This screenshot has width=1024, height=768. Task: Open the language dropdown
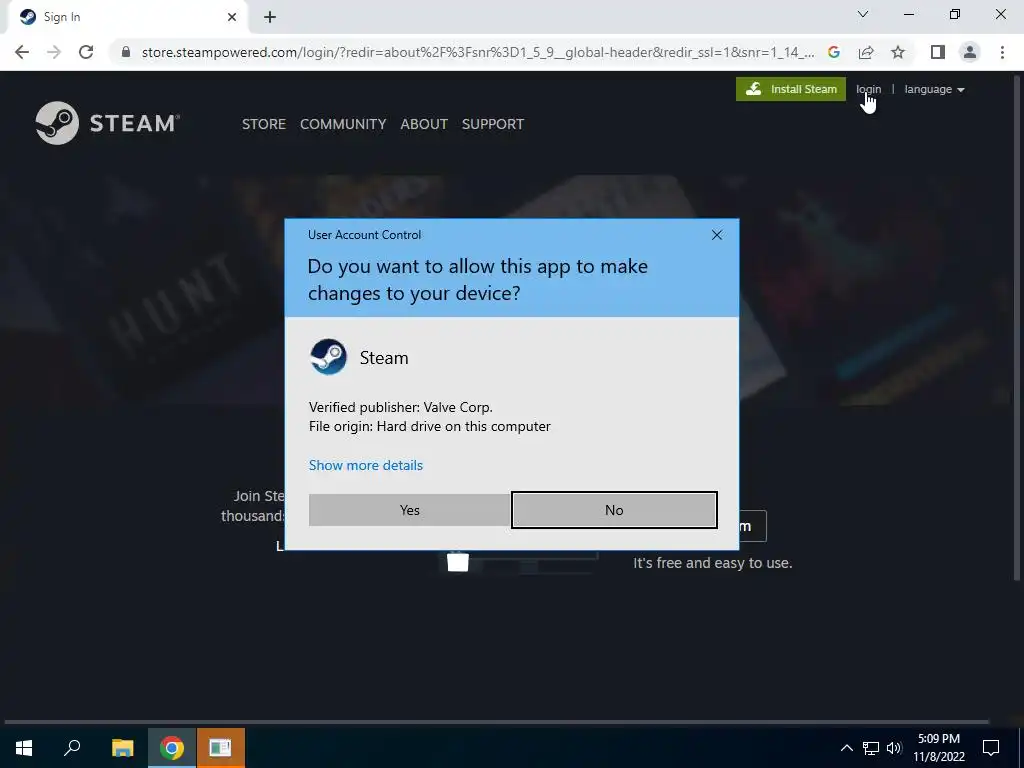pyautogui.click(x=934, y=89)
